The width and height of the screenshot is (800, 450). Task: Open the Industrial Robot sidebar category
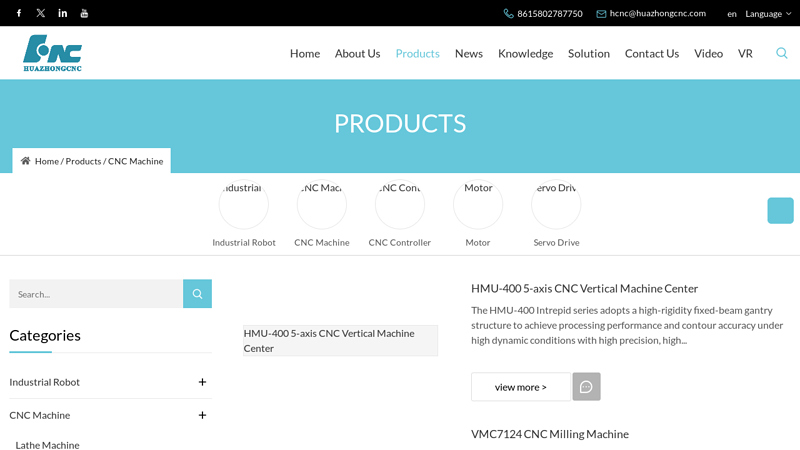pos(44,382)
